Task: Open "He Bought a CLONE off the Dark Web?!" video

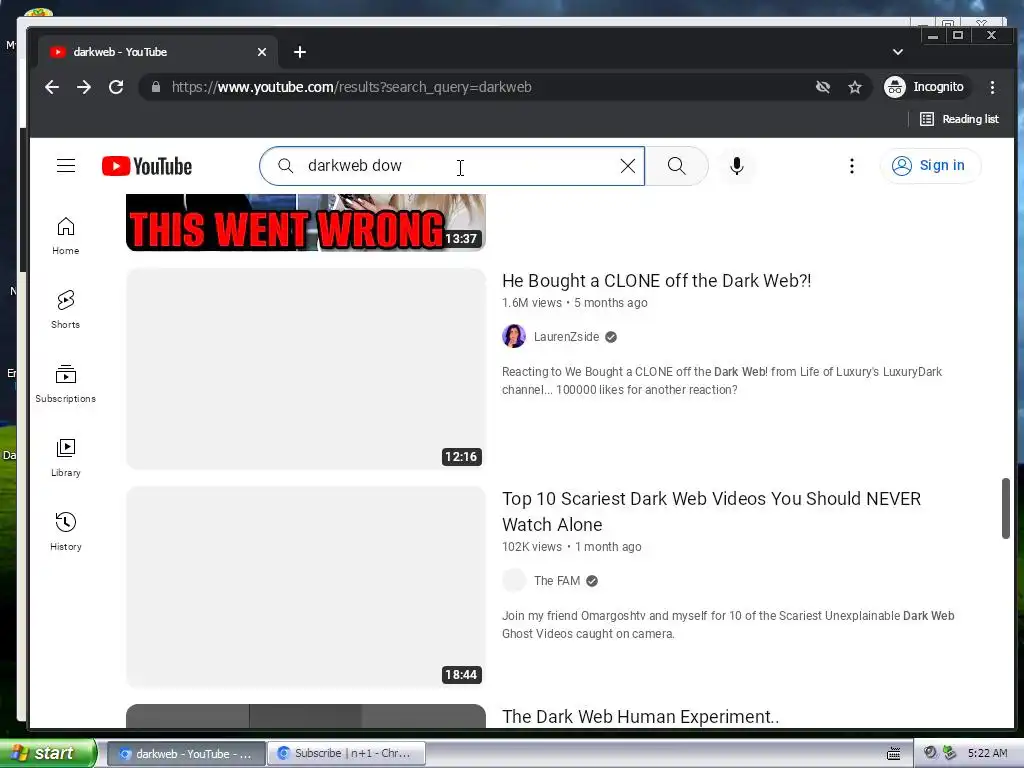Action: pos(656,281)
